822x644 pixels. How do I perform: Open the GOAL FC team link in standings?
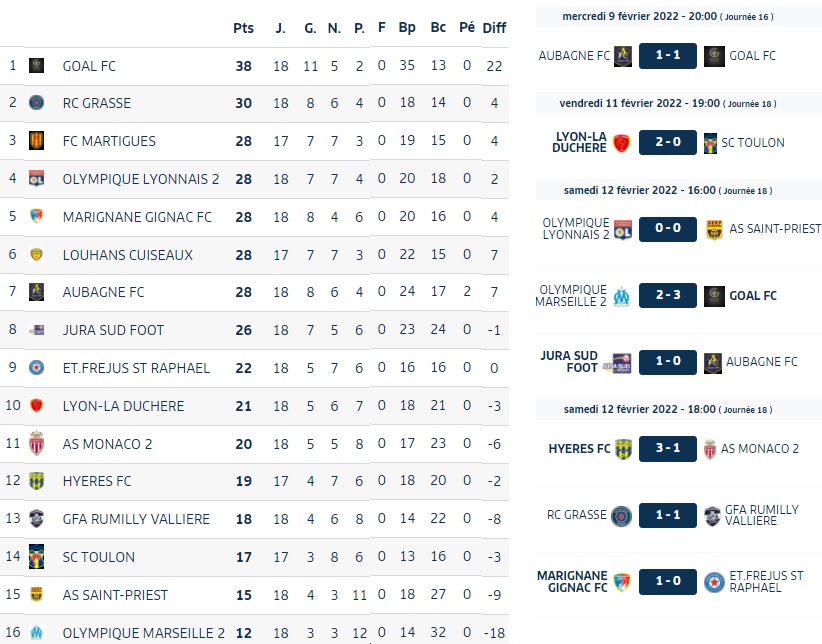[x=89, y=66]
